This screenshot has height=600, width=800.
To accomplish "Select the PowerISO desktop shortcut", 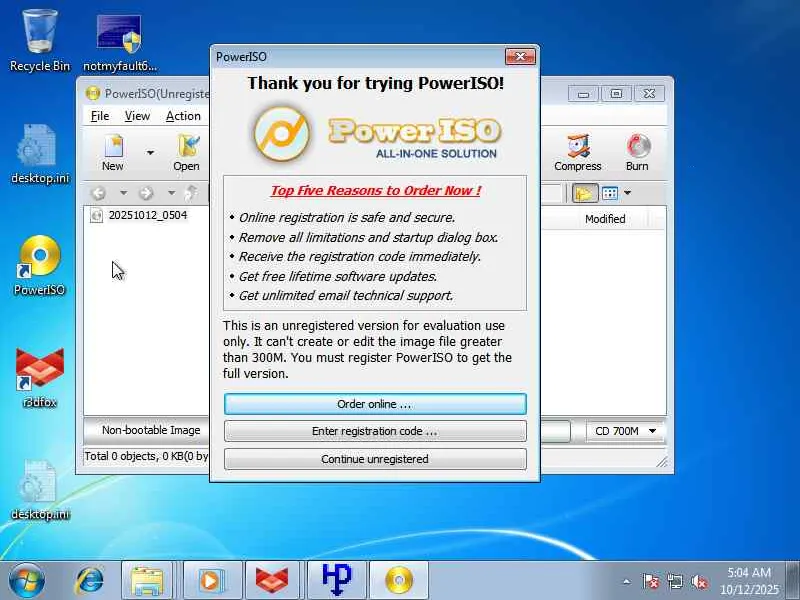I will [40, 265].
